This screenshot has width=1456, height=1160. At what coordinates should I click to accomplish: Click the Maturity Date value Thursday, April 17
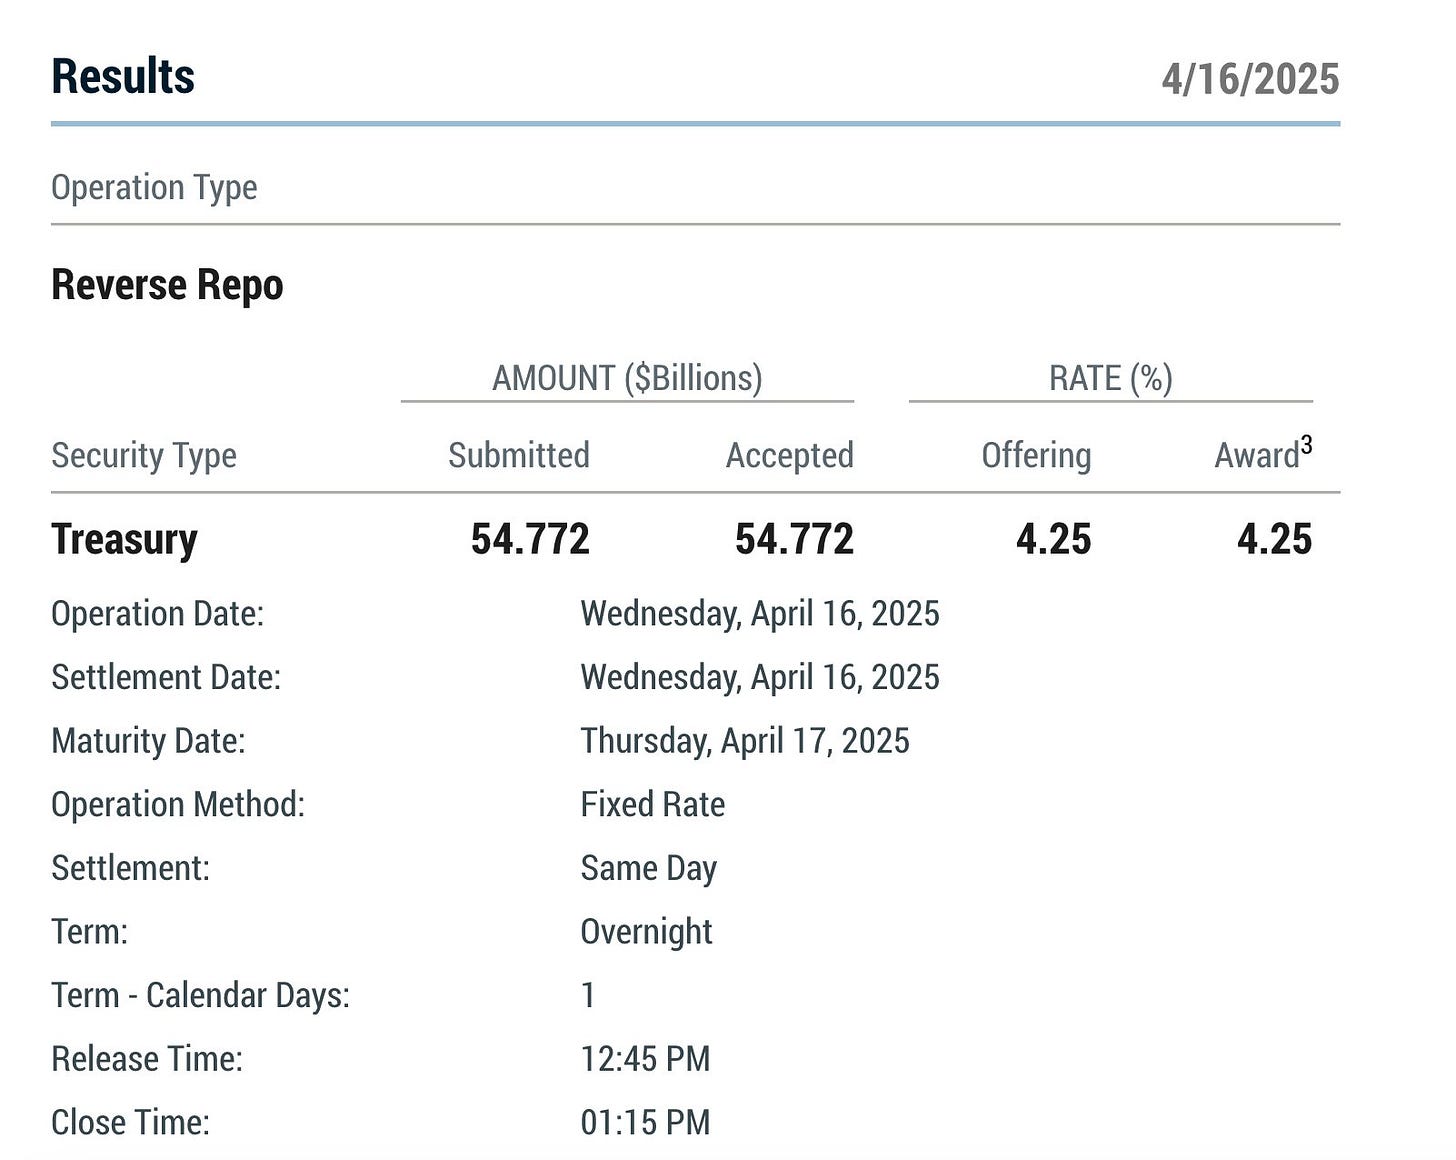pos(745,741)
